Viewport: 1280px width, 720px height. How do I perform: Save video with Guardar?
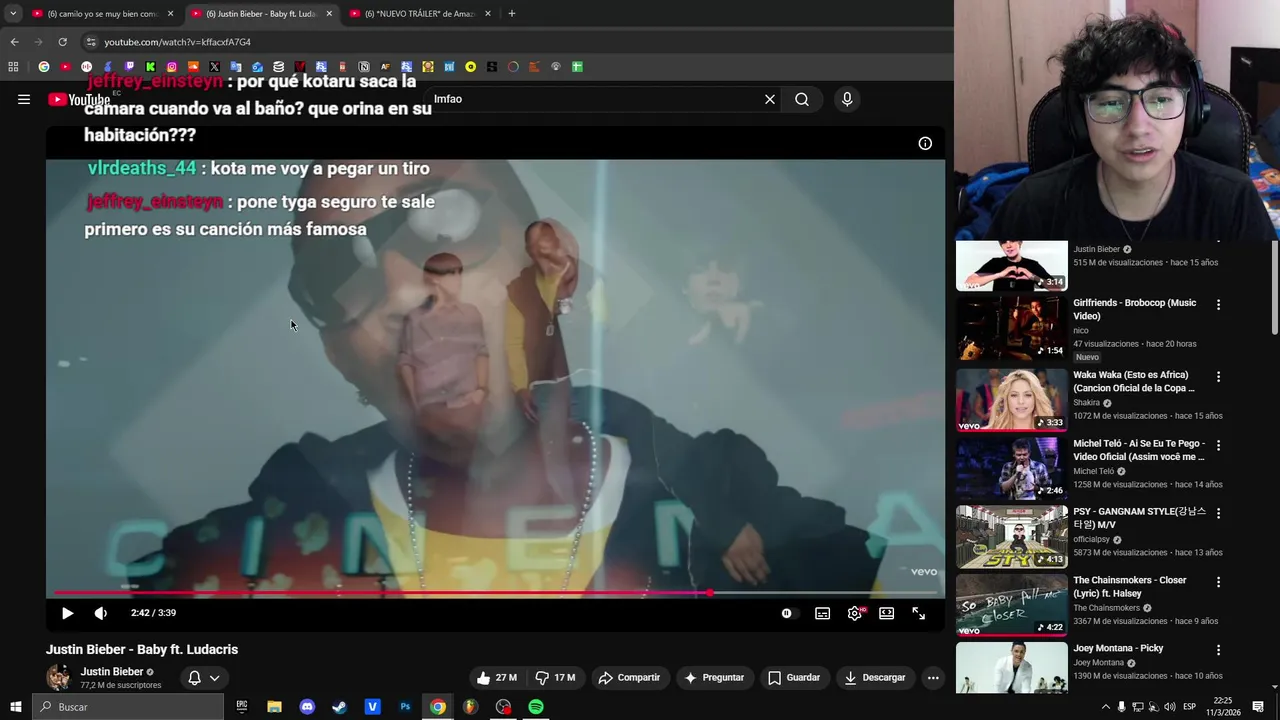(x=794, y=677)
